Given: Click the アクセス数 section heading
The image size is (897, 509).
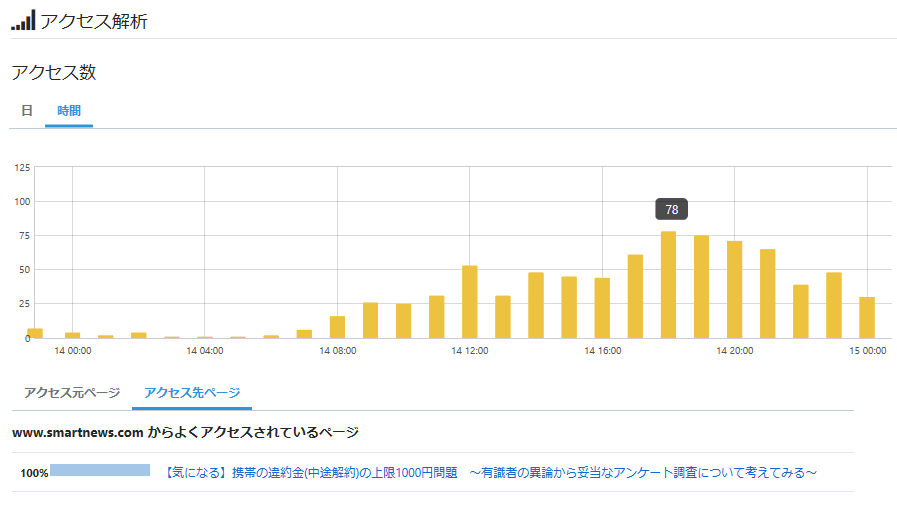Looking at the screenshot, I should [x=54, y=72].
